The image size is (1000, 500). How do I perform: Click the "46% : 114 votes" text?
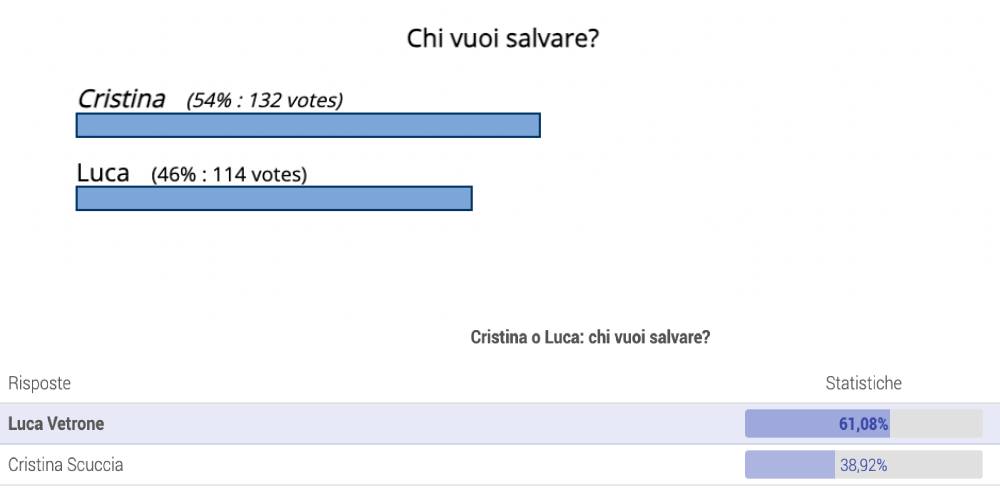pyautogui.click(x=229, y=175)
